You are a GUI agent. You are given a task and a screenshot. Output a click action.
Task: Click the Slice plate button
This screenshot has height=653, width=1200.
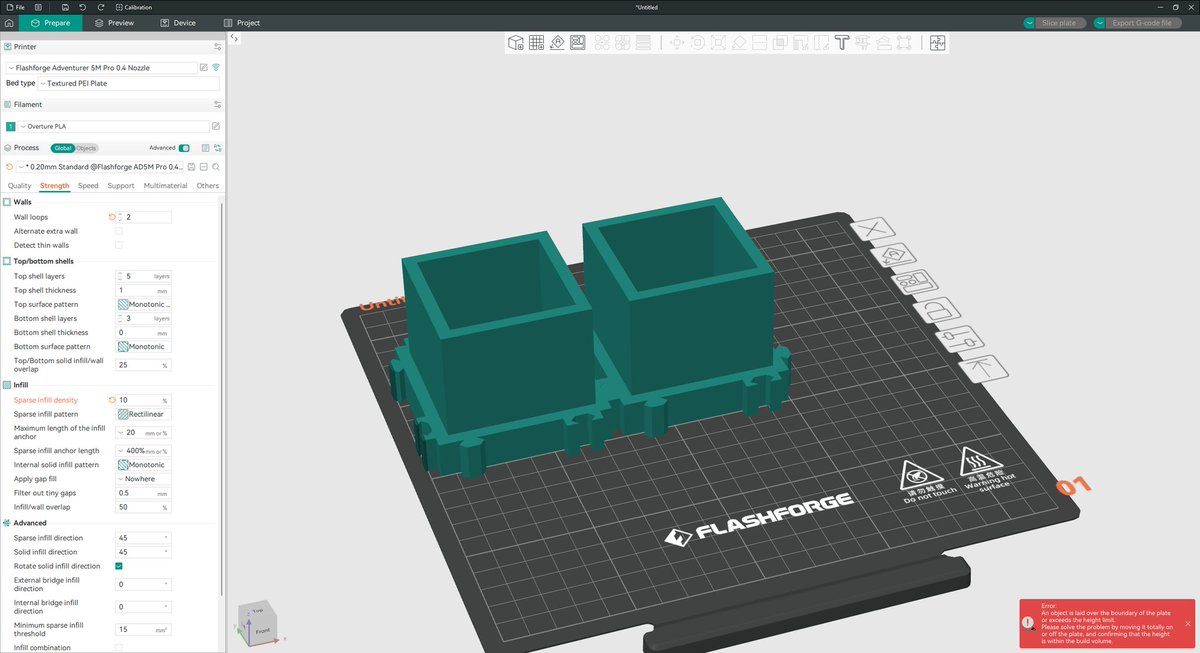coord(1060,22)
